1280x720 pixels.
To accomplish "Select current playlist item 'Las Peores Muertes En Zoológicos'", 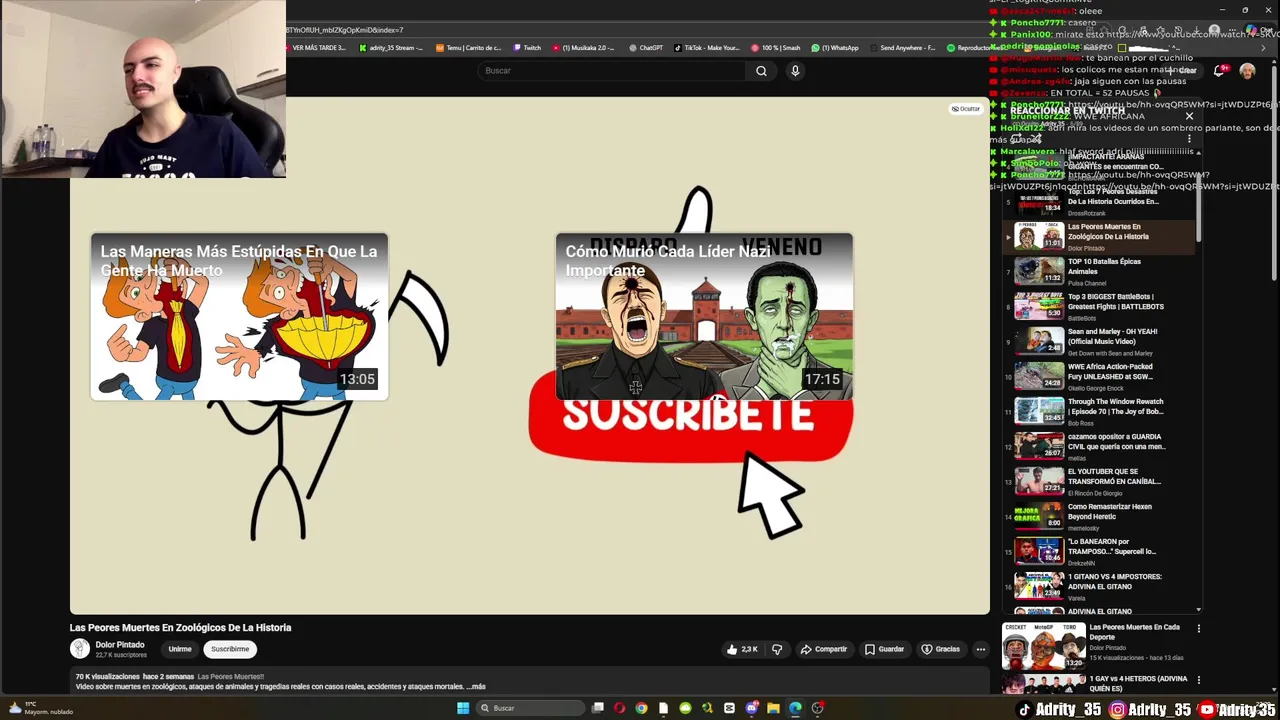I will point(1100,237).
